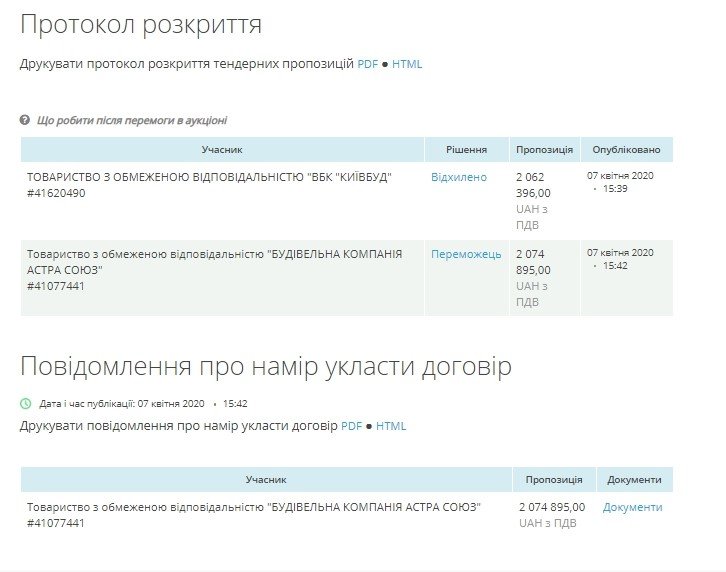Open PDF of intent to sign contract notice
Viewport: 726px width, 572px height.
click(351, 426)
